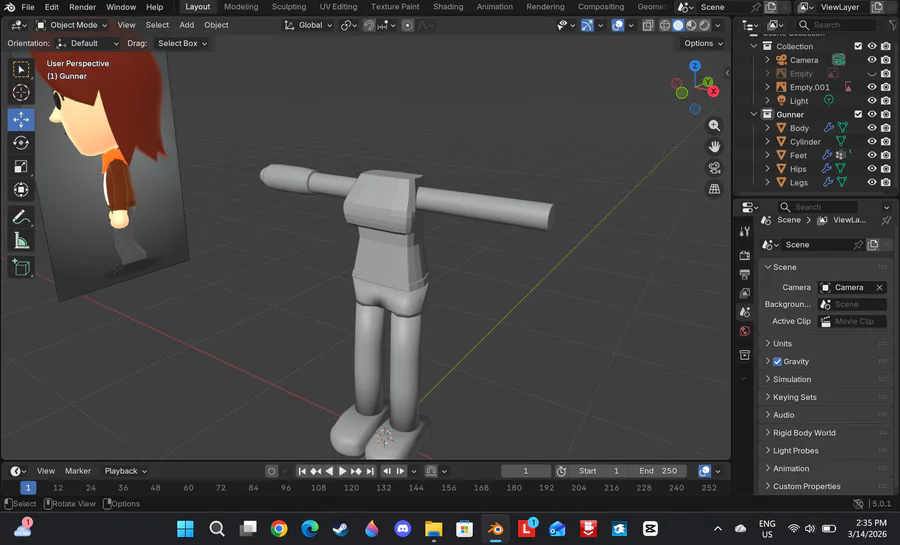Select the Rotate tool in the toolbar
The image size is (900, 545).
[21, 143]
